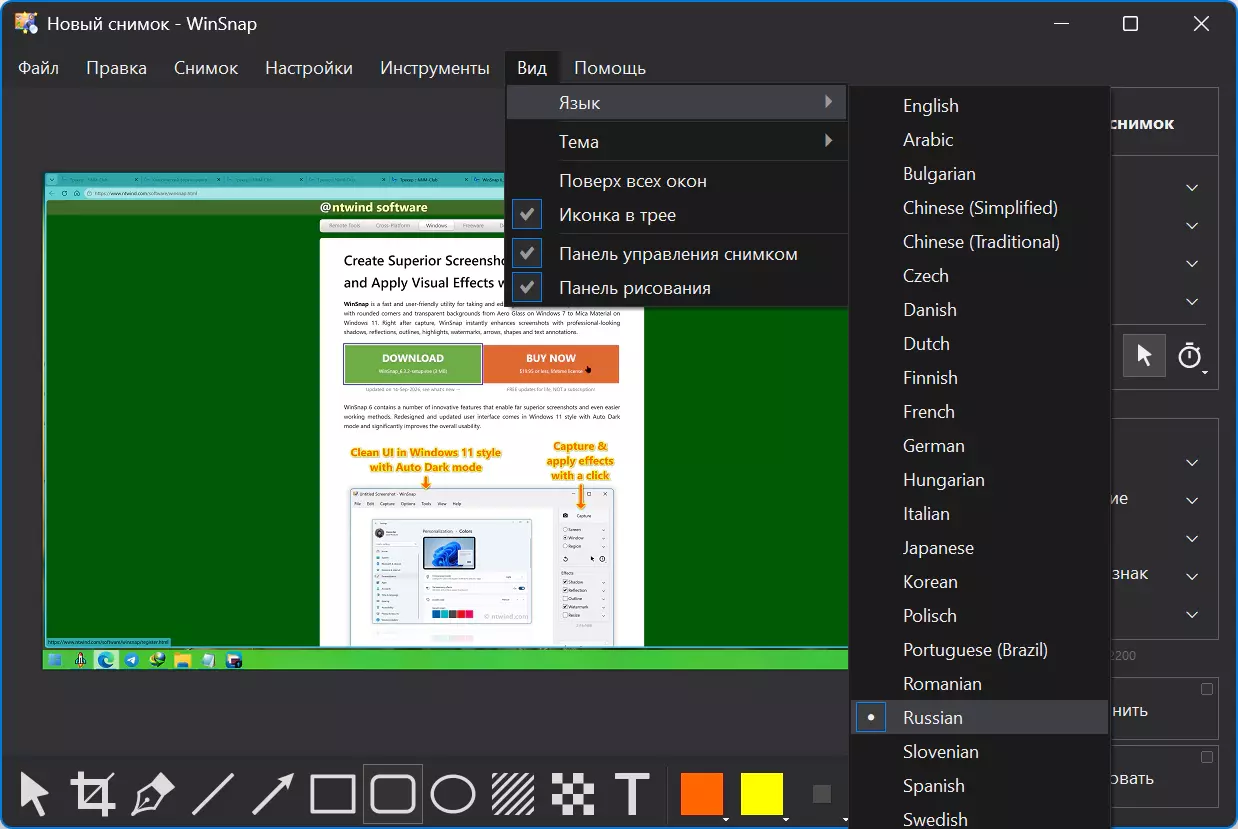1238x829 pixels.
Task: Tick the small checkbox beside 'нить' button
Action: [x=1207, y=689]
